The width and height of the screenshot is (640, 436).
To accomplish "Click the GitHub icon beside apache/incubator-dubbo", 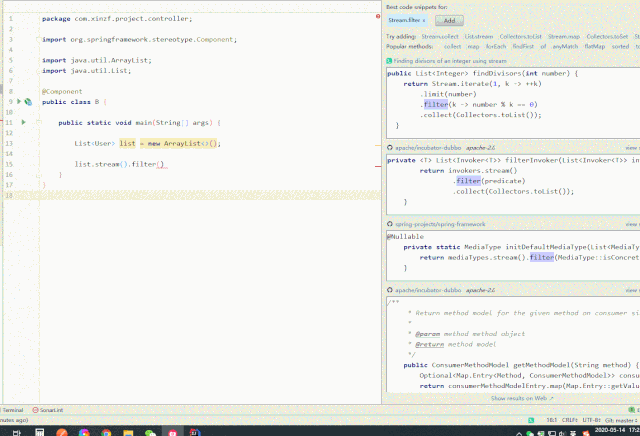I will click(390, 147).
